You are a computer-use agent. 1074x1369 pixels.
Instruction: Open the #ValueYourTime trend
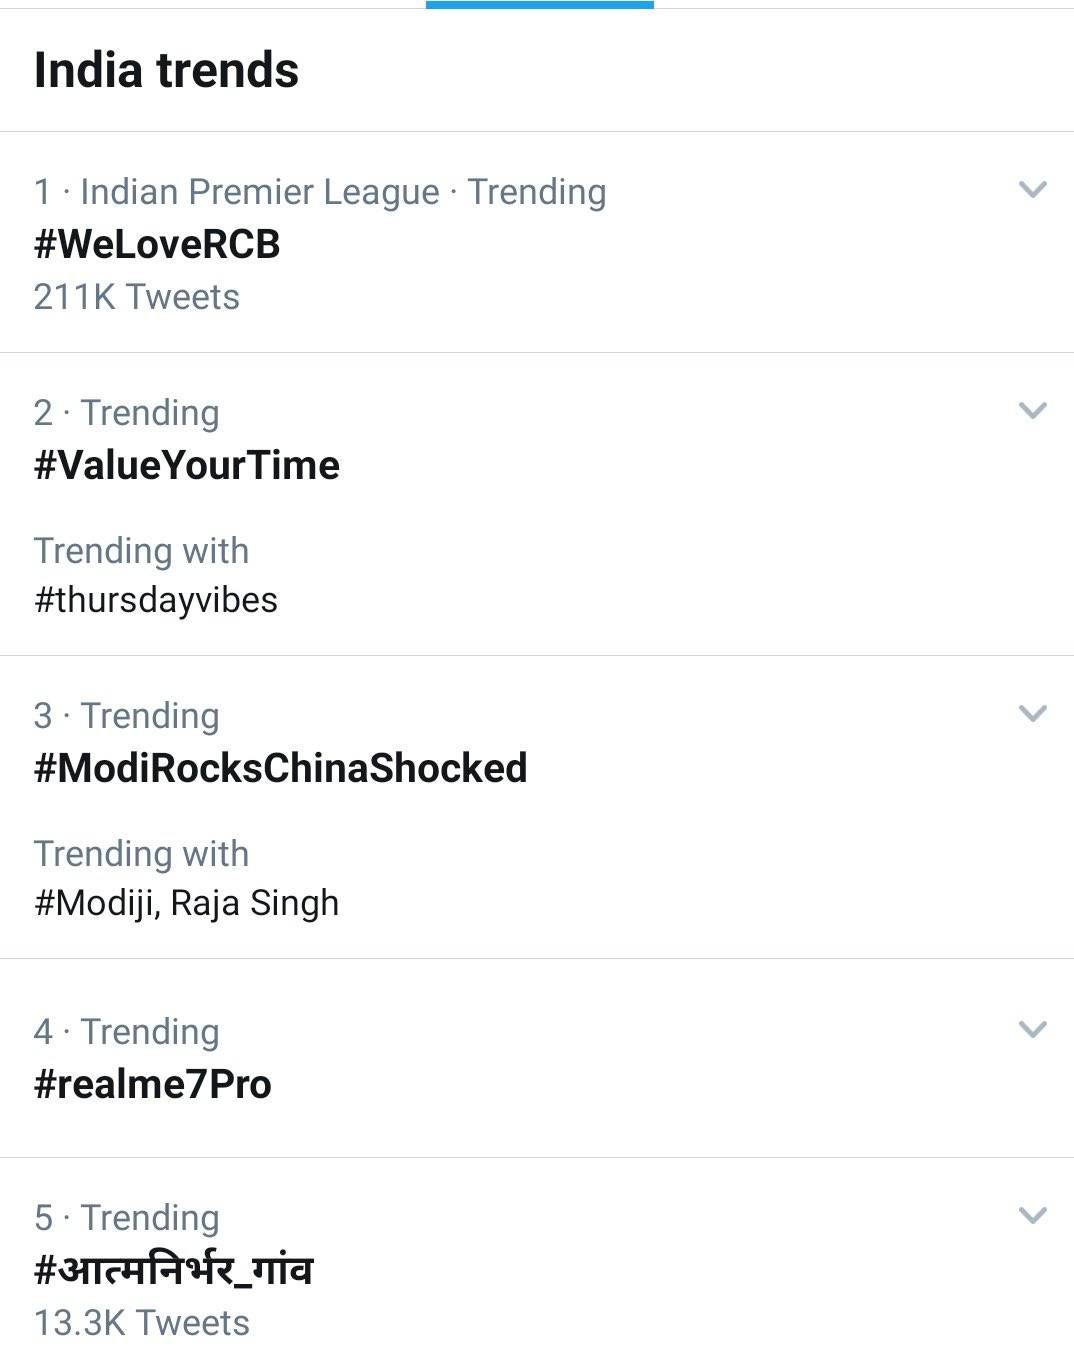(188, 465)
